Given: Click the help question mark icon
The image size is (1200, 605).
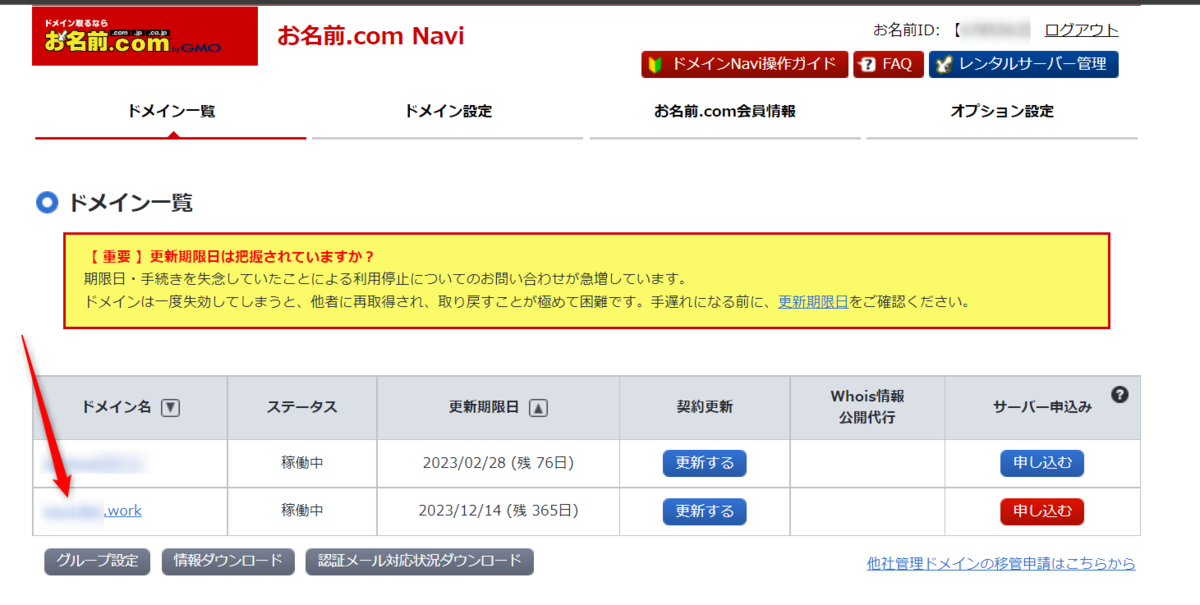Looking at the screenshot, I should [x=1120, y=395].
